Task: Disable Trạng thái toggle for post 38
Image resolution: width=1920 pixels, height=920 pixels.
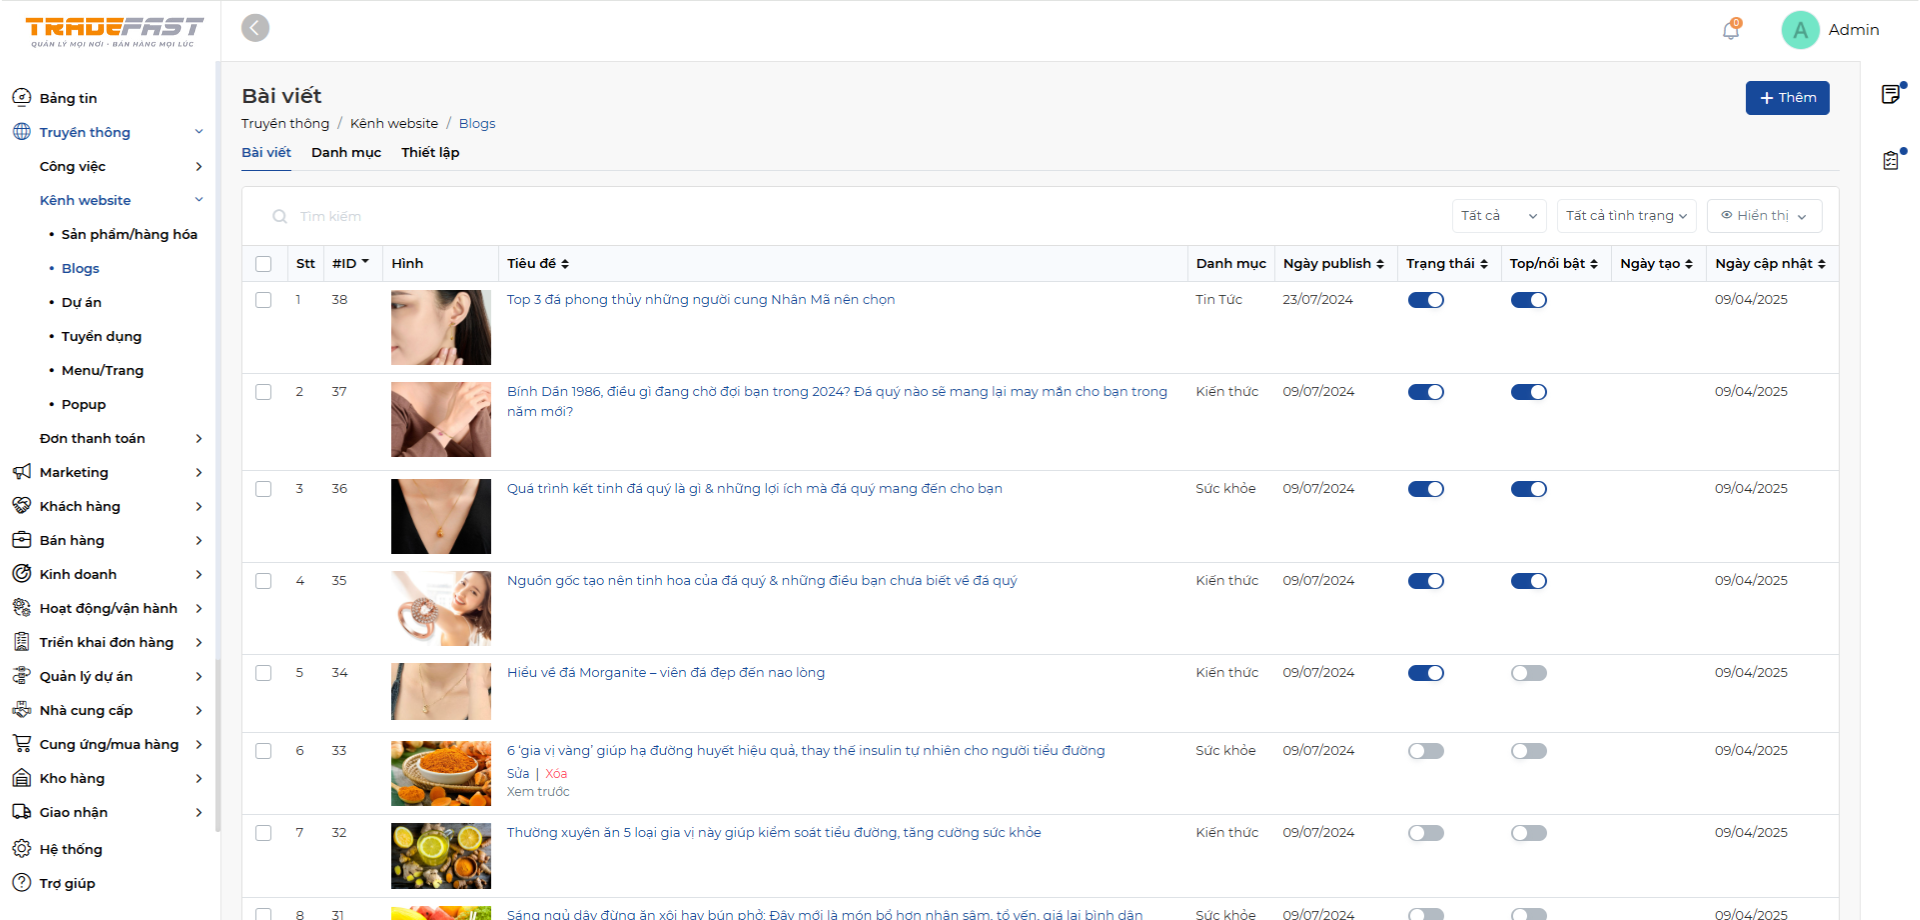Action: tap(1426, 300)
